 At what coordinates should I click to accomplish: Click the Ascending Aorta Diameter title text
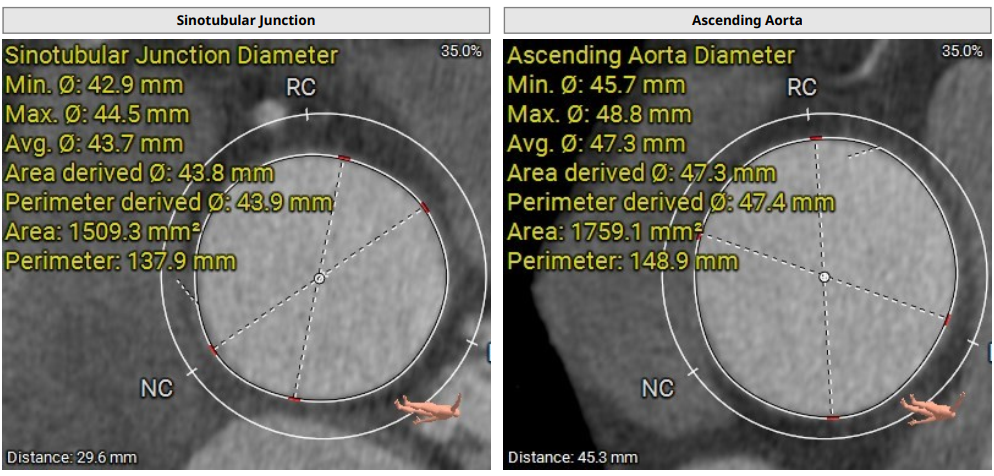click(x=651, y=56)
